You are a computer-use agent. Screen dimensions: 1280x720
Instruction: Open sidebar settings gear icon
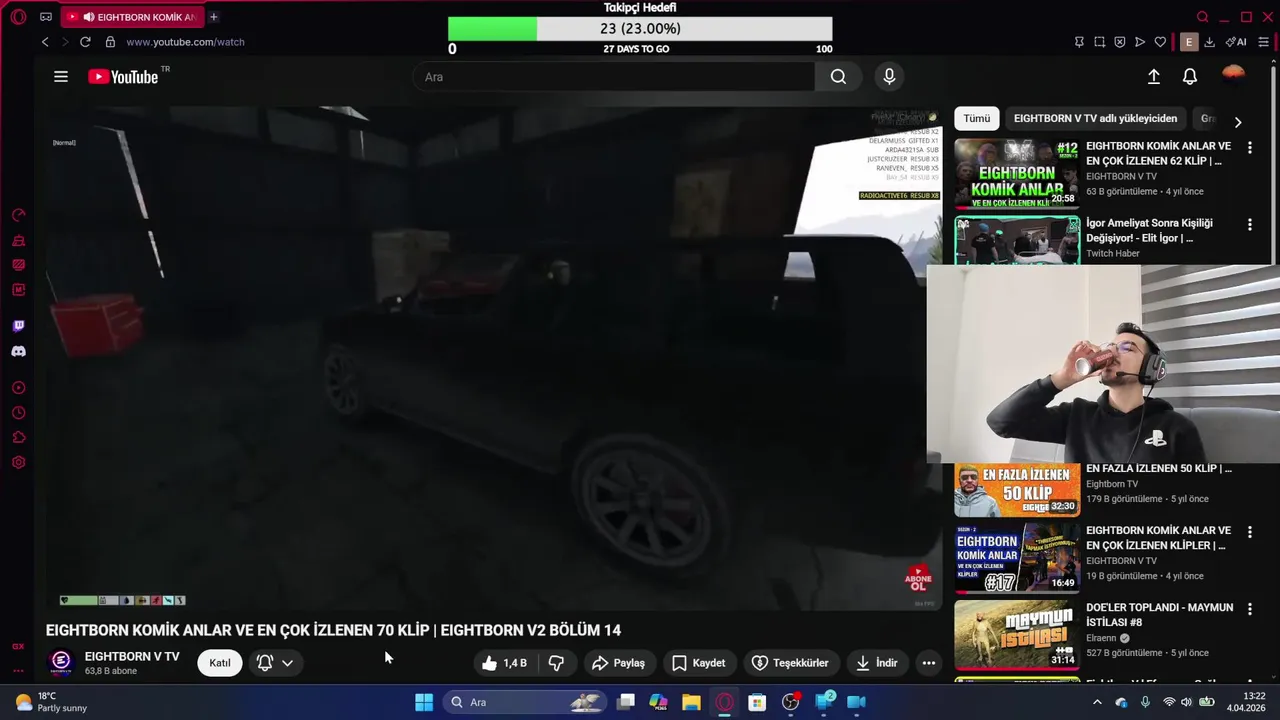coord(18,462)
